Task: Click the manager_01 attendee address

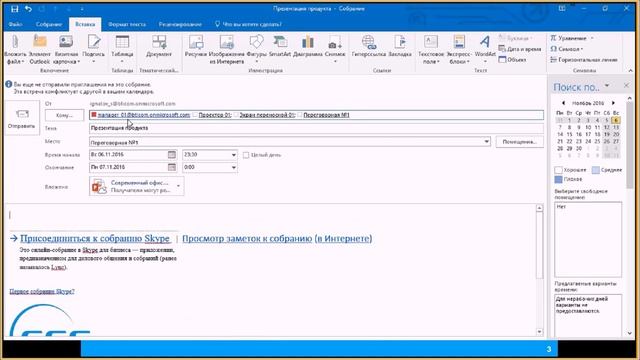Action: (x=144, y=115)
